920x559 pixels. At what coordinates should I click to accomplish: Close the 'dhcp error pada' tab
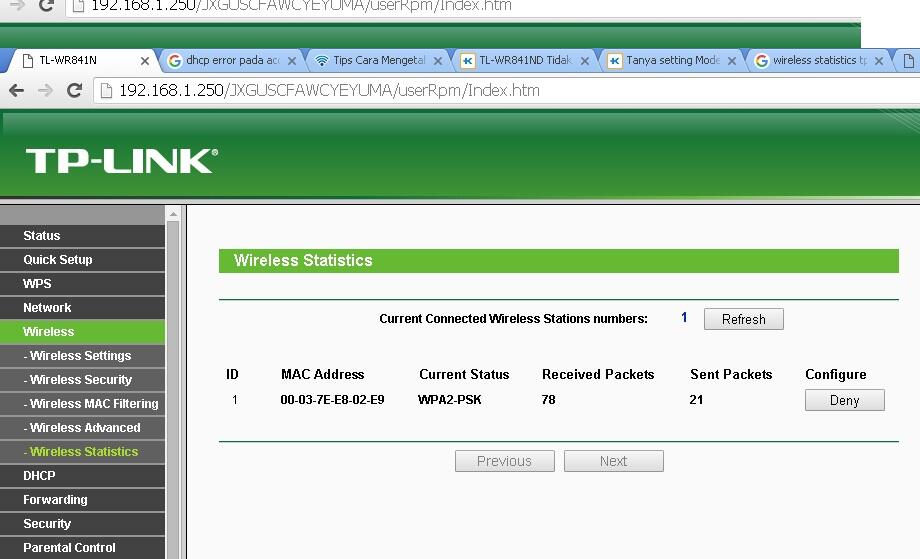point(292,61)
